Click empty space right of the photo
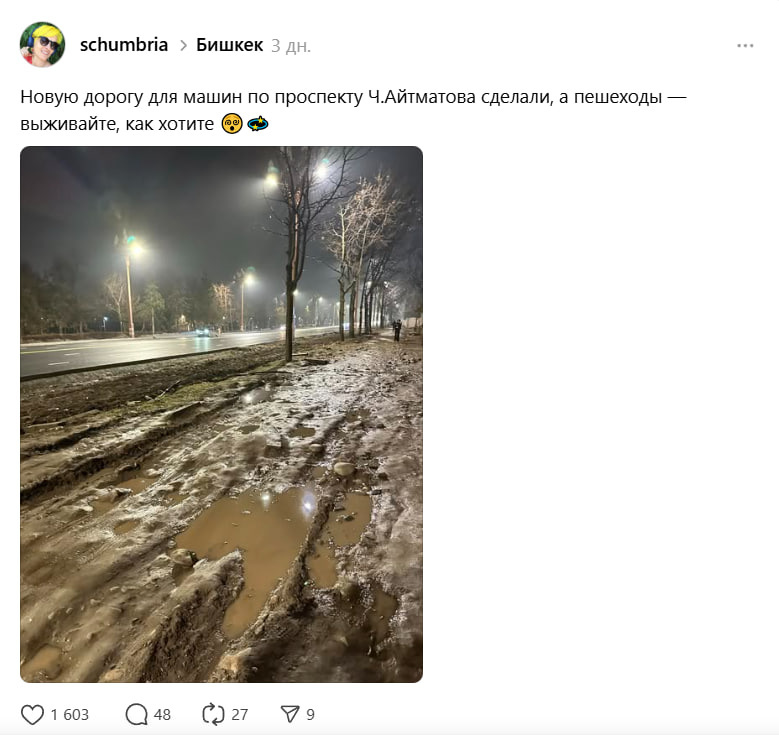Viewport: 779px width, 741px height. tap(596, 414)
